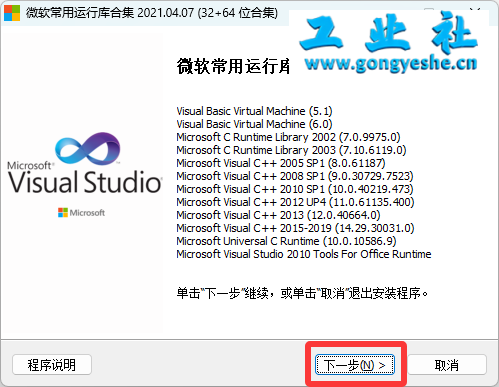Select the Visual C++ 2005 SP1 entry
Image resolution: width=499 pixels, height=387 pixels.
(281, 163)
